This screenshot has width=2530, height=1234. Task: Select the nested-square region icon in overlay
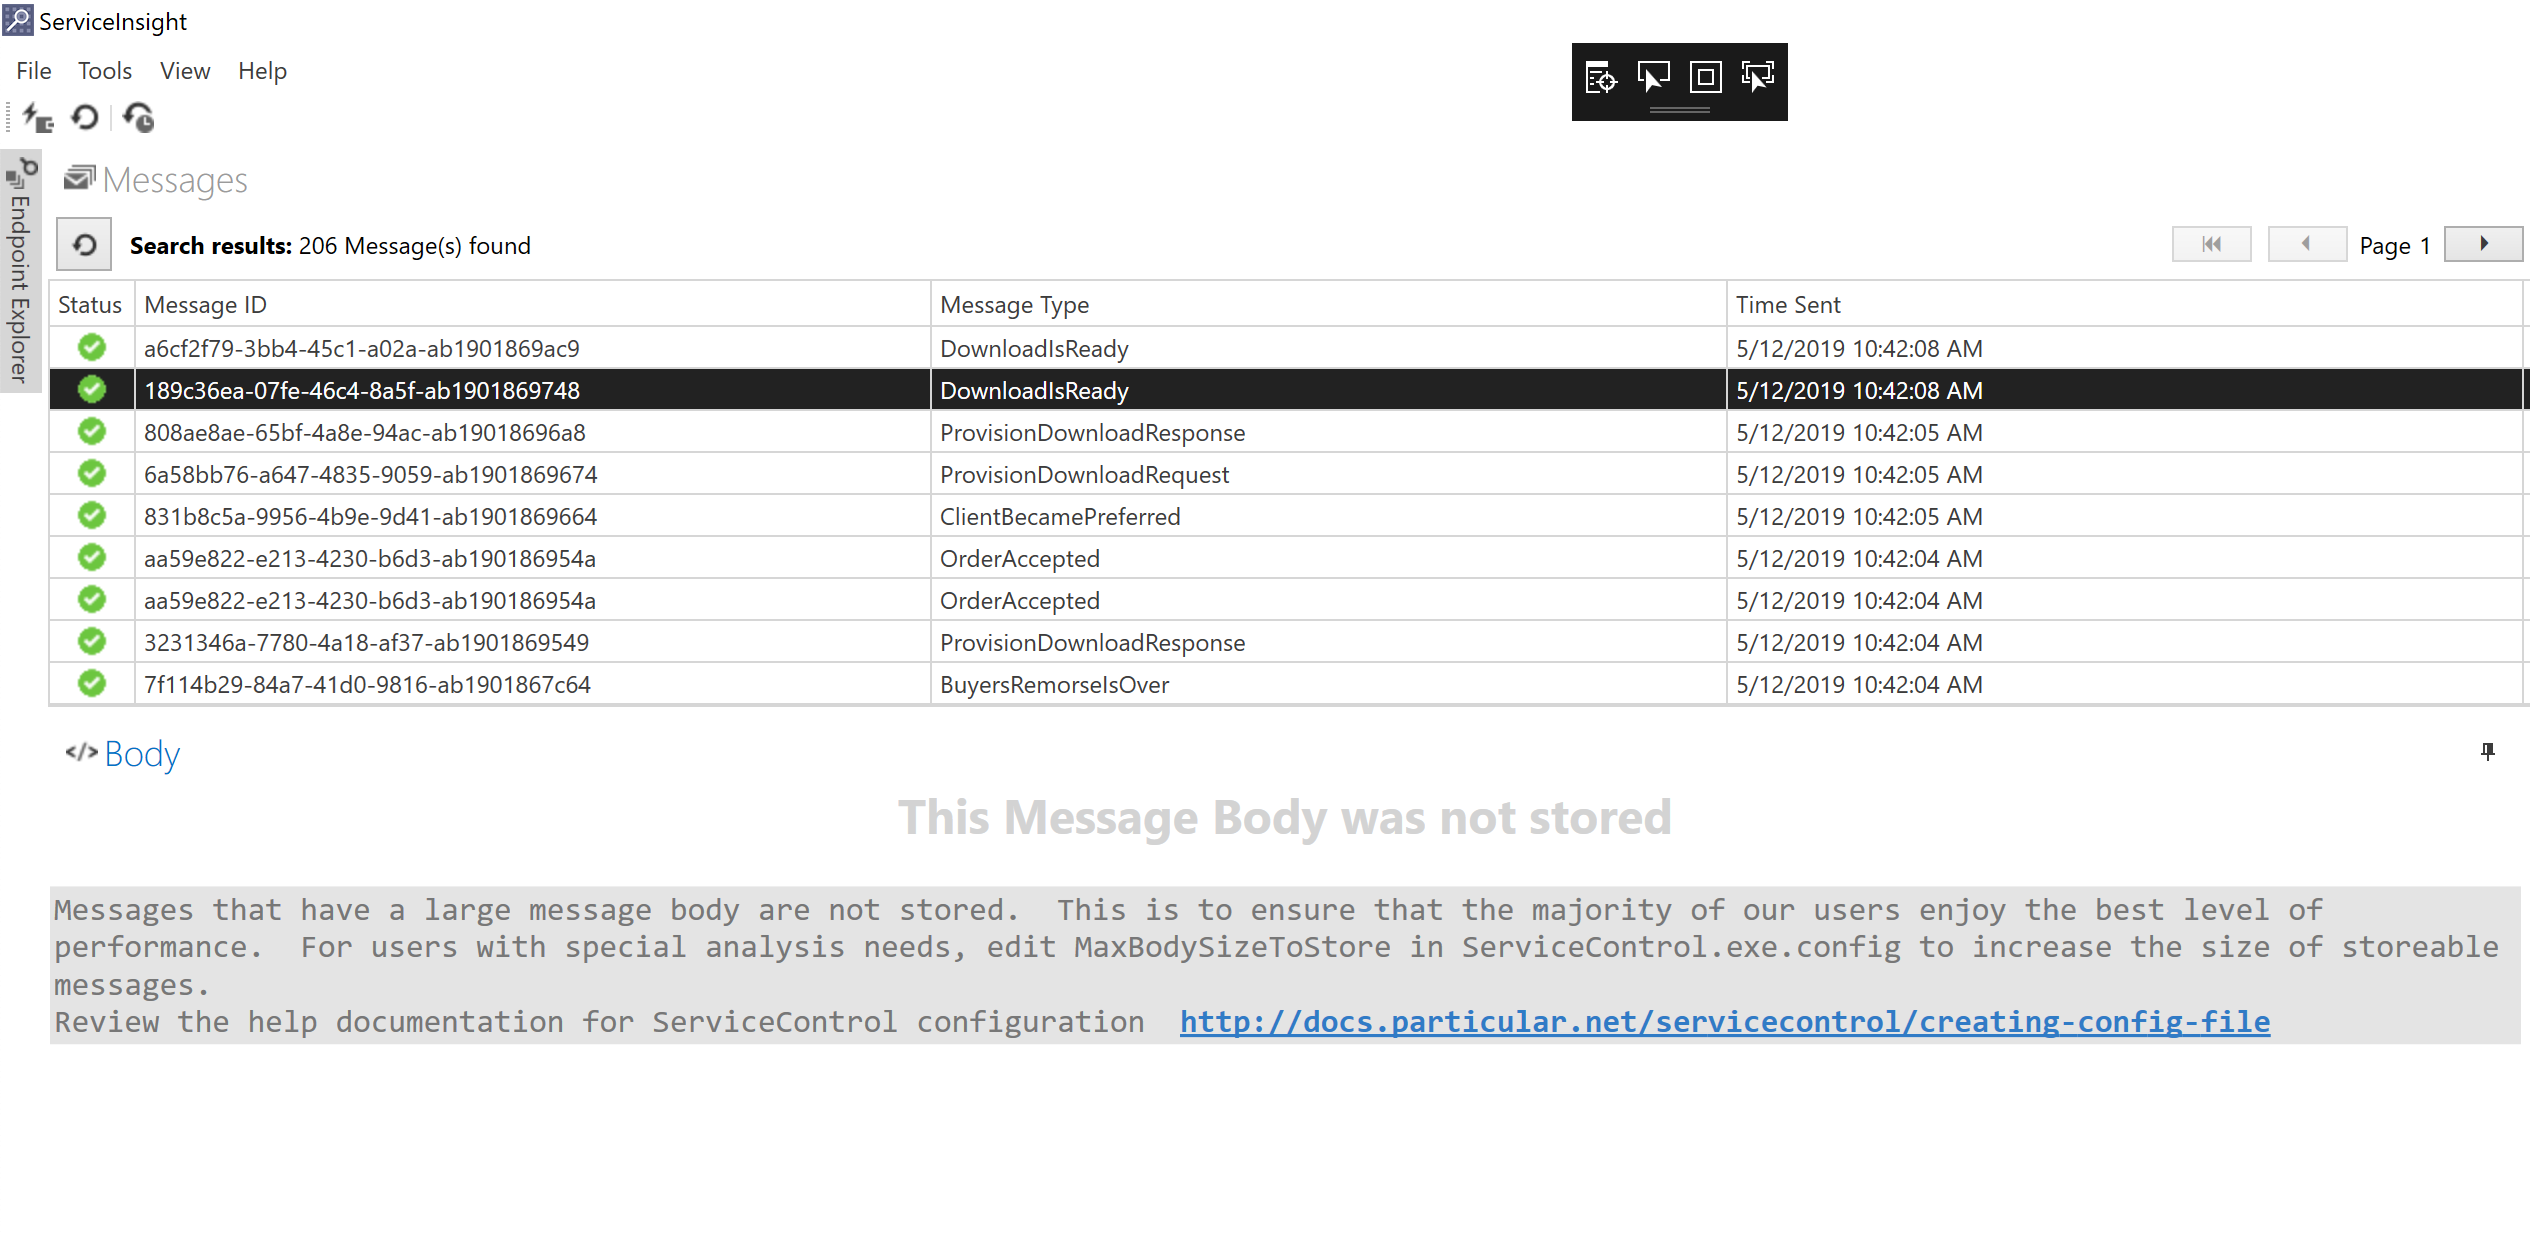tap(1705, 78)
